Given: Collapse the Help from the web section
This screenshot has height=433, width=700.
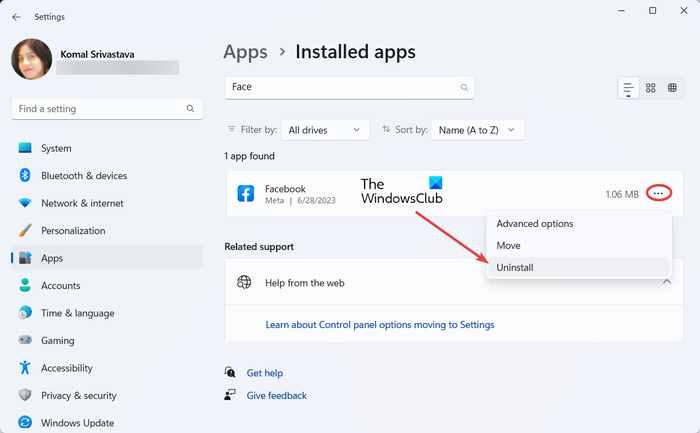Looking at the screenshot, I should (x=667, y=282).
